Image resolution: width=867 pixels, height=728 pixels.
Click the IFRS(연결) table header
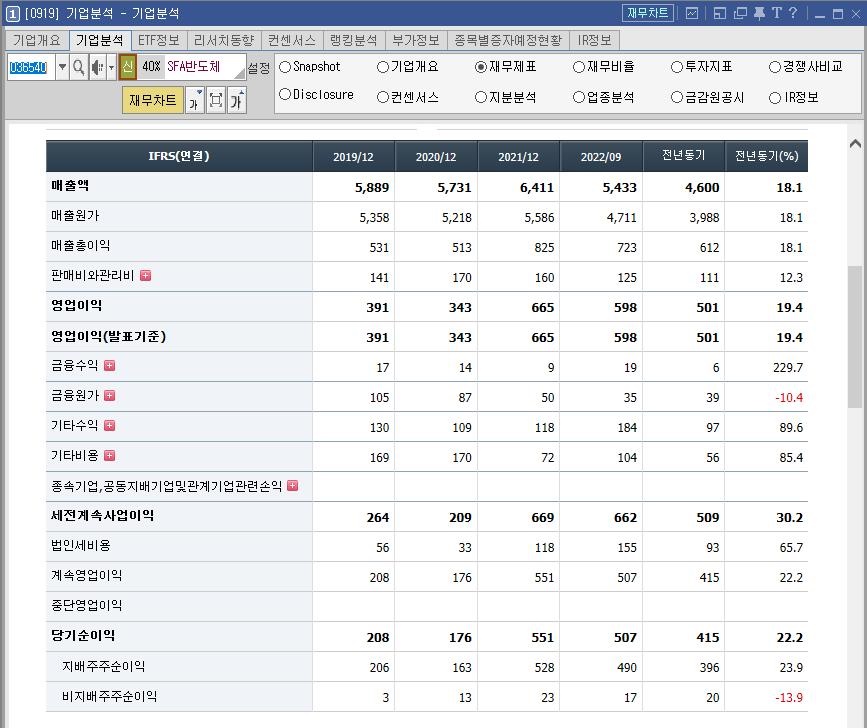[x=179, y=156]
